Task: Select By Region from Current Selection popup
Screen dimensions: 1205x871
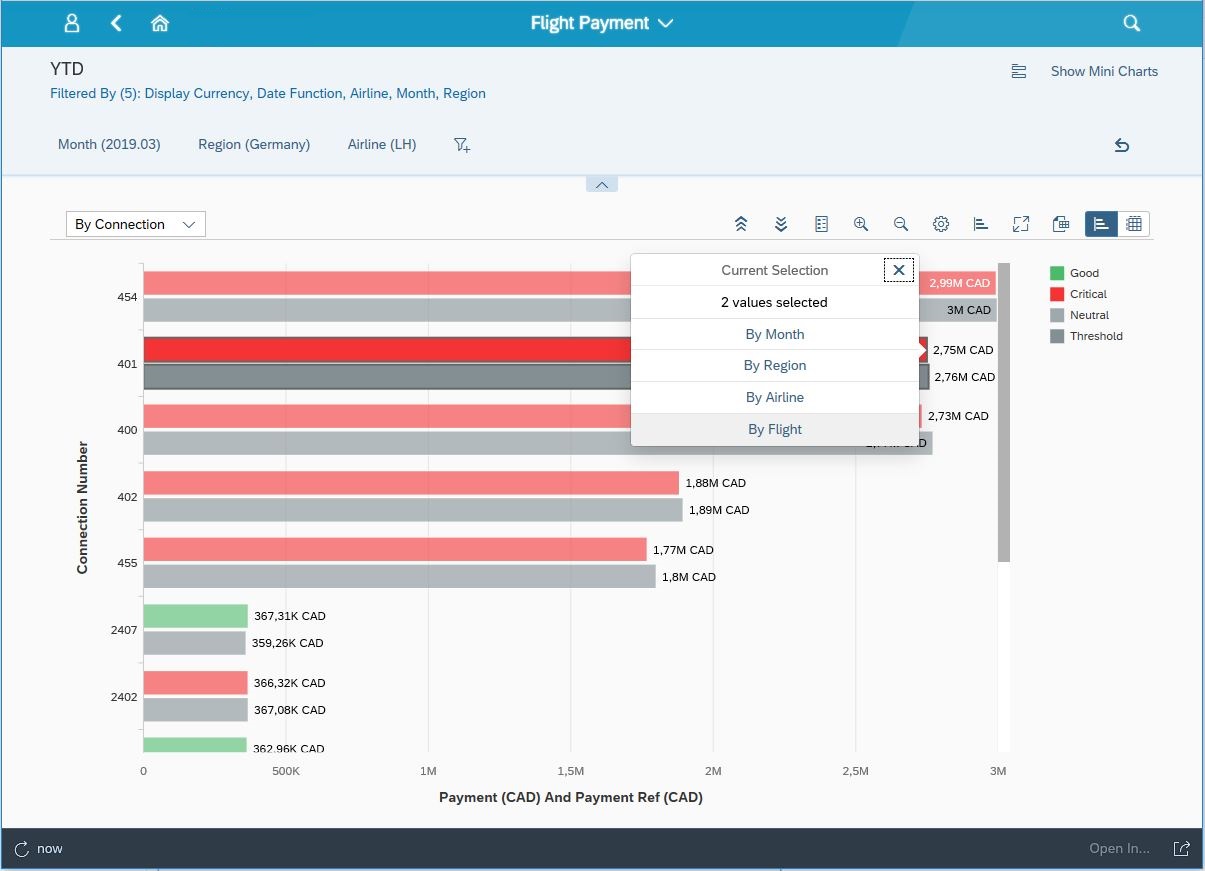Action: (775, 365)
